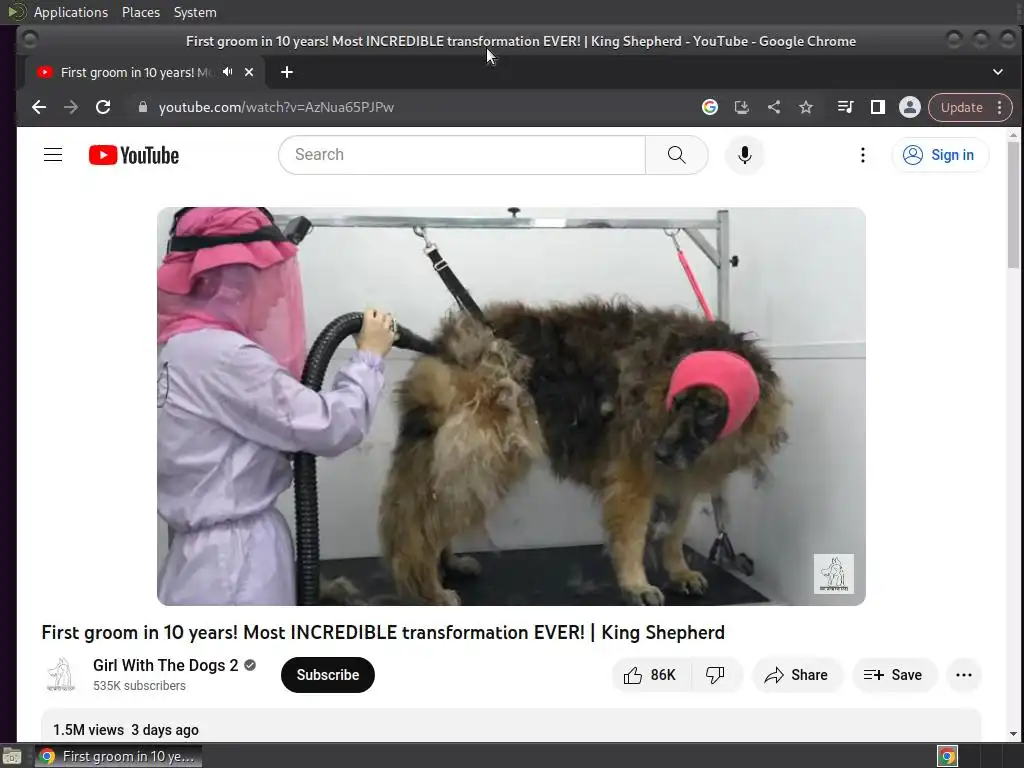Save the video to a playlist
Screen dimensions: 1024x768
(x=894, y=675)
